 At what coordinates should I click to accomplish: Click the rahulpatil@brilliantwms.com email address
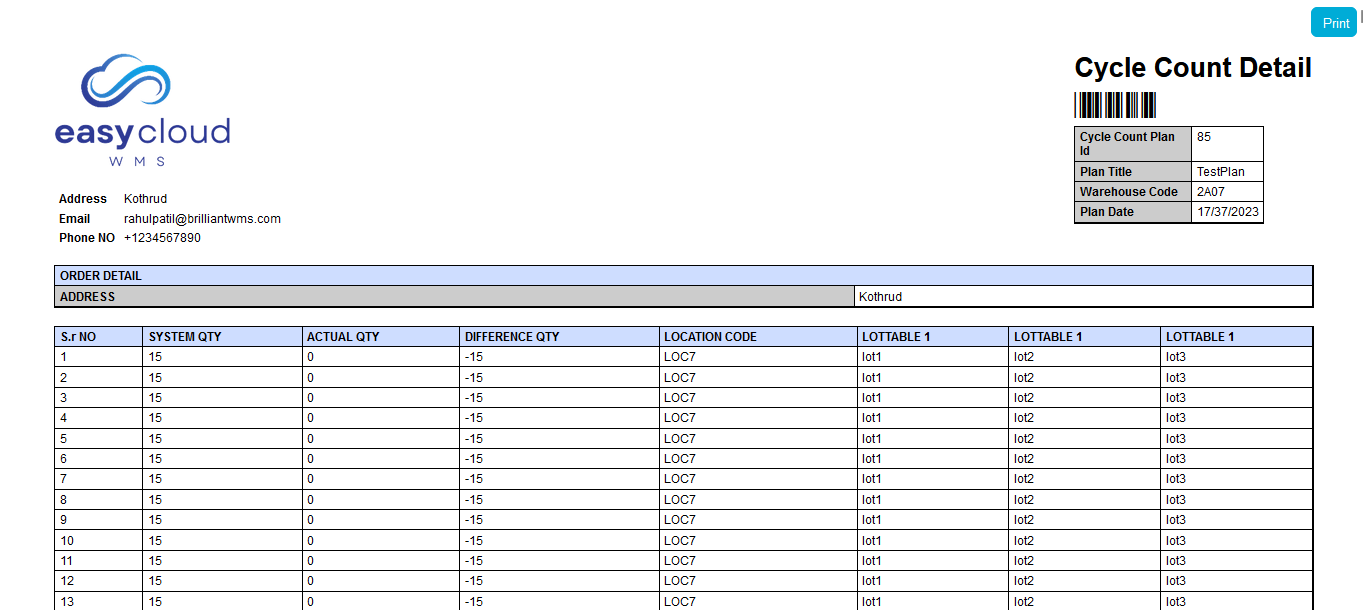point(202,219)
